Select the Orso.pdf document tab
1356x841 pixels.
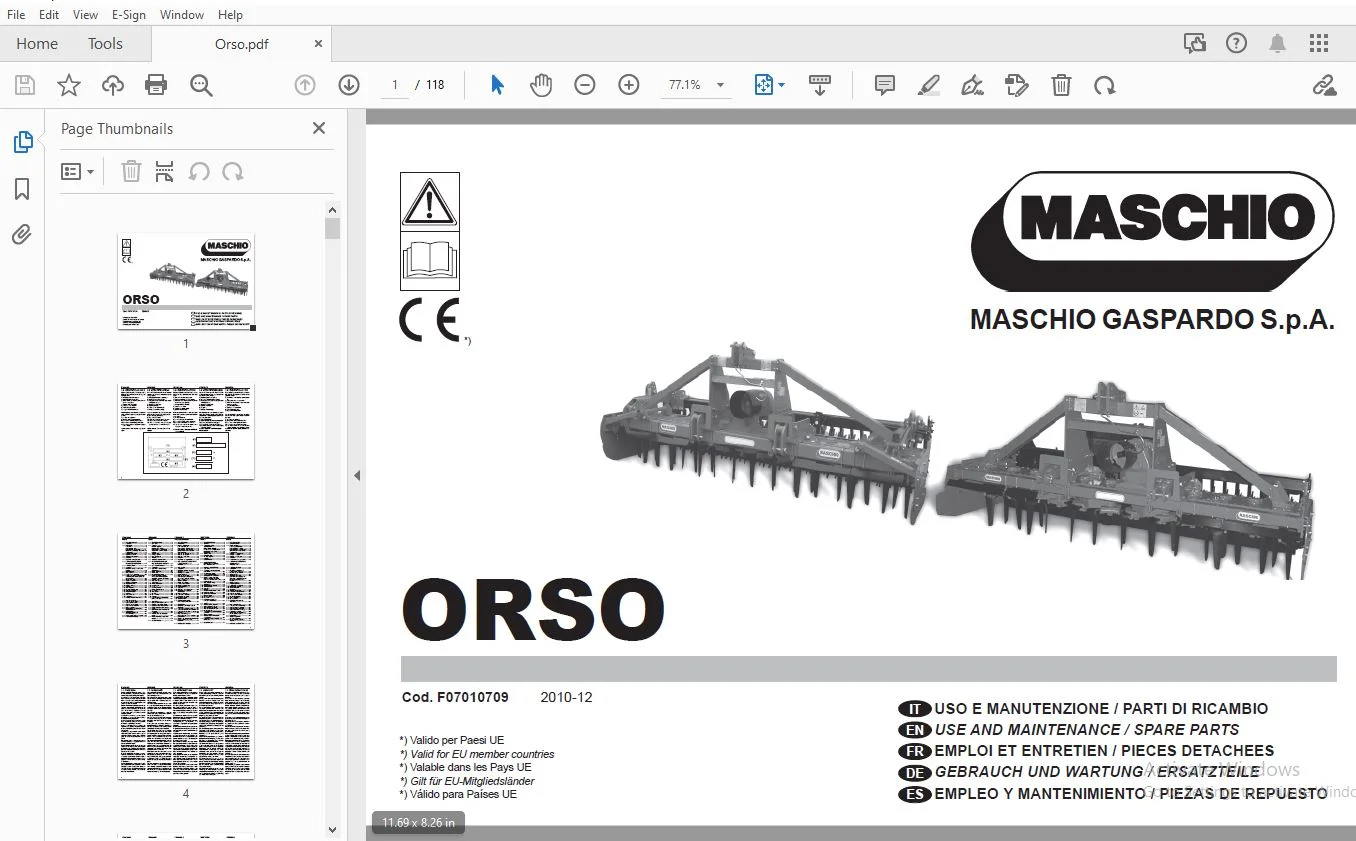click(x=241, y=44)
